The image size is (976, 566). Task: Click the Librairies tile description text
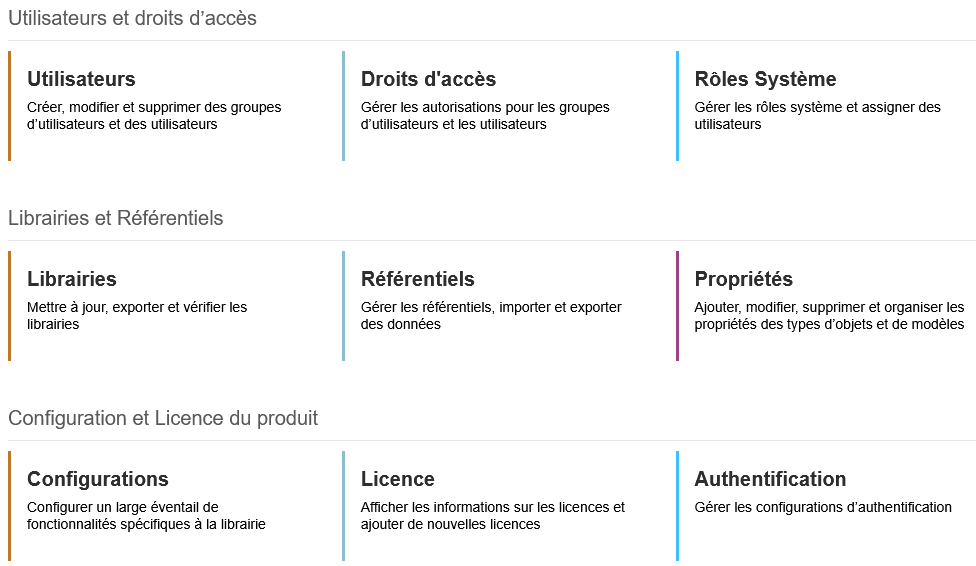click(x=137, y=316)
